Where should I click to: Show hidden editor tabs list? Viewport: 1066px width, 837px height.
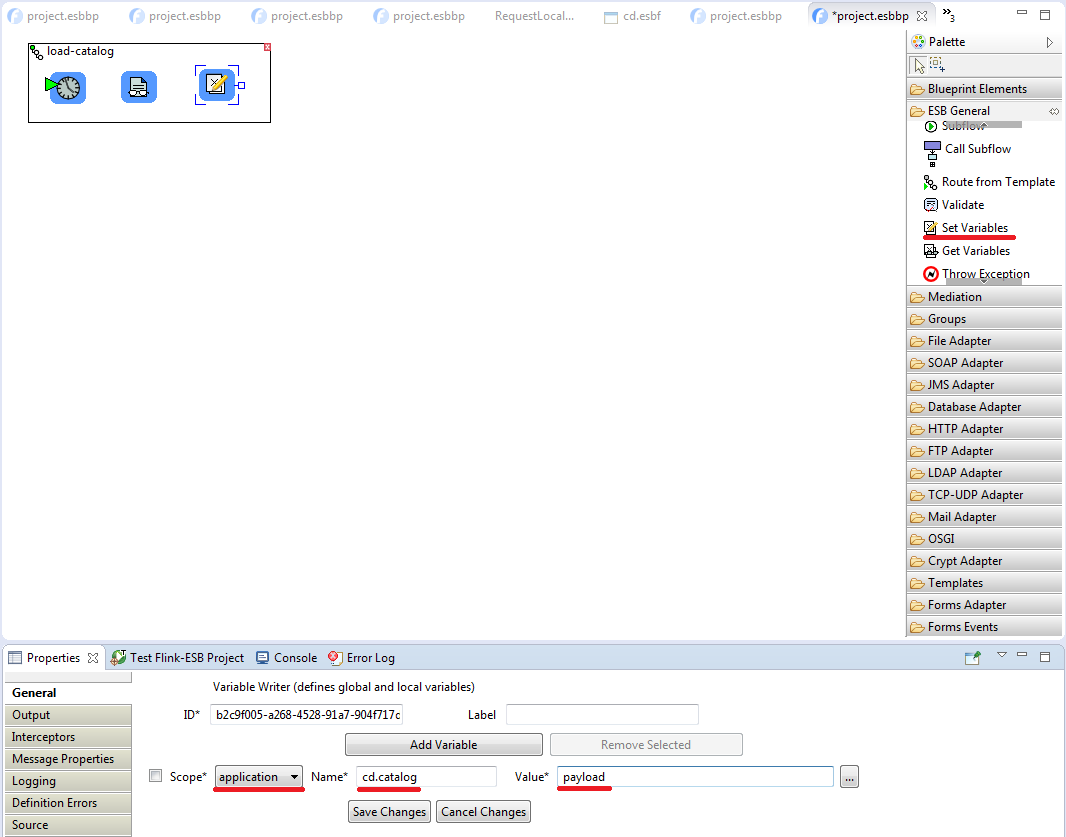[949, 15]
